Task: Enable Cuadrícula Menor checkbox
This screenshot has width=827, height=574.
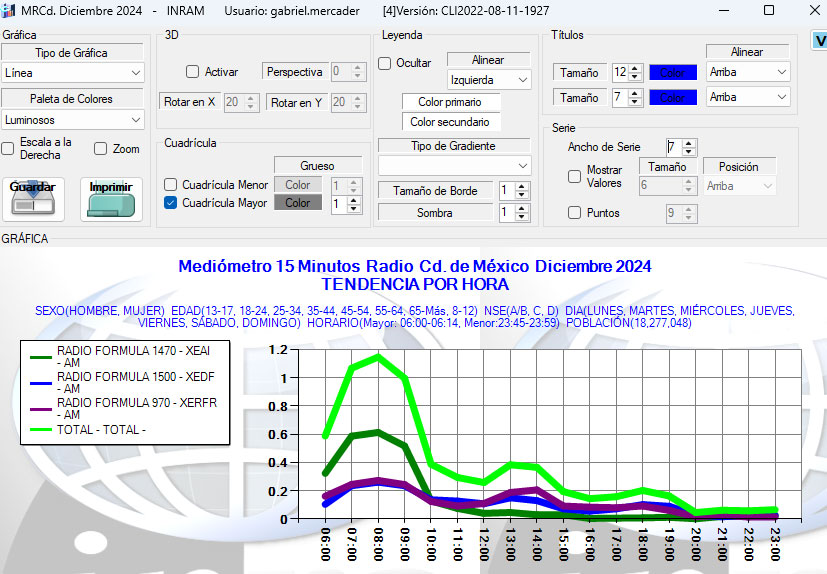Action: [170, 185]
